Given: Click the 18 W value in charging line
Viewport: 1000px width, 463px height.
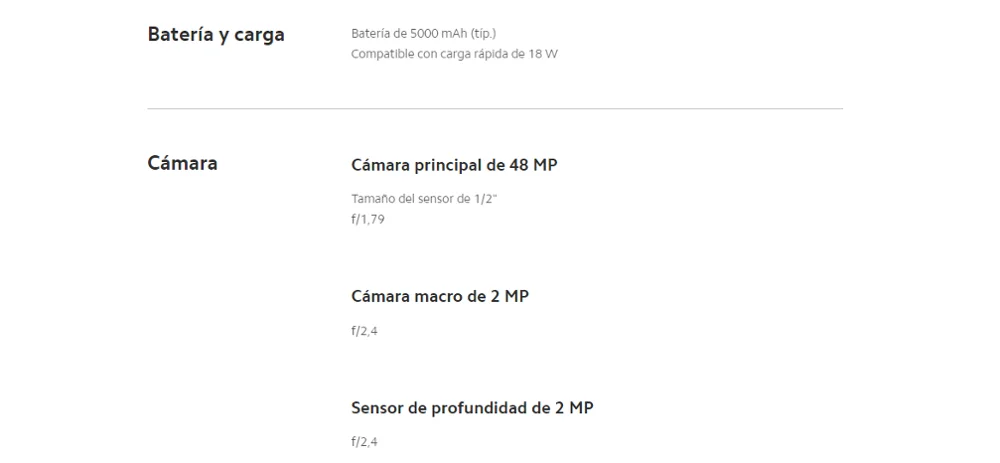Looking at the screenshot, I should pyautogui.click(x=543, y=54).
